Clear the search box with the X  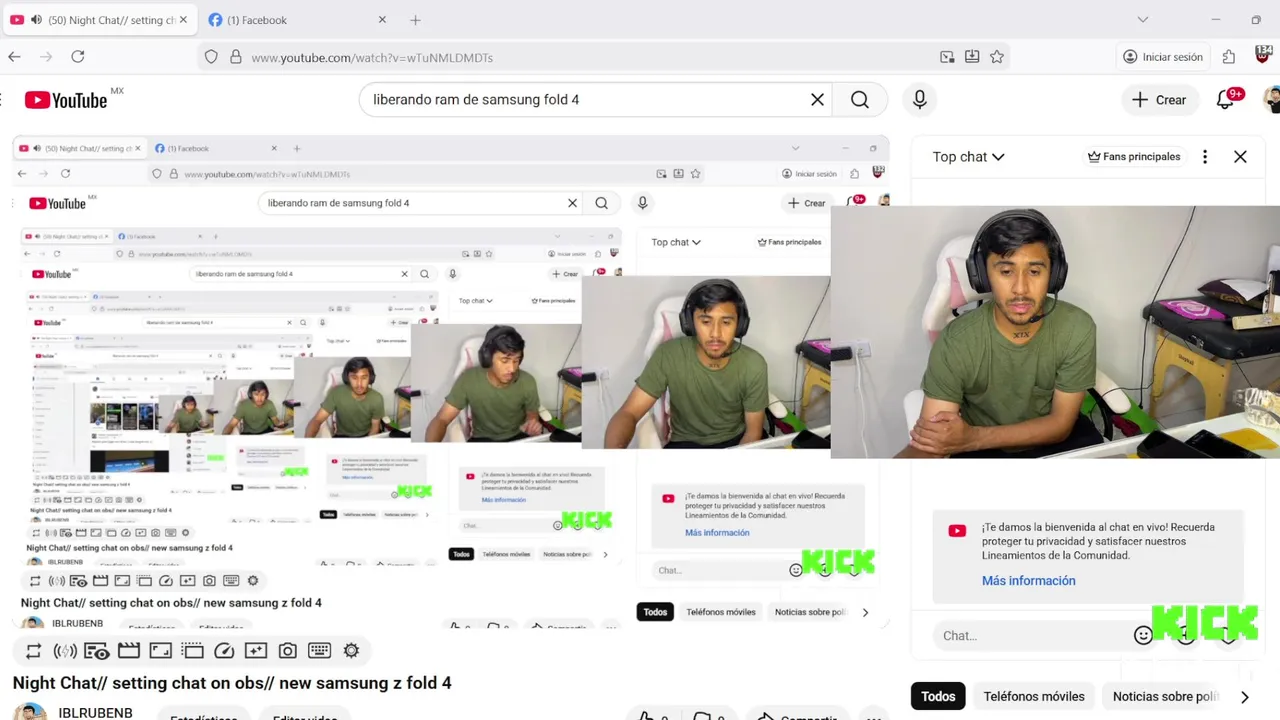(817, 100)
